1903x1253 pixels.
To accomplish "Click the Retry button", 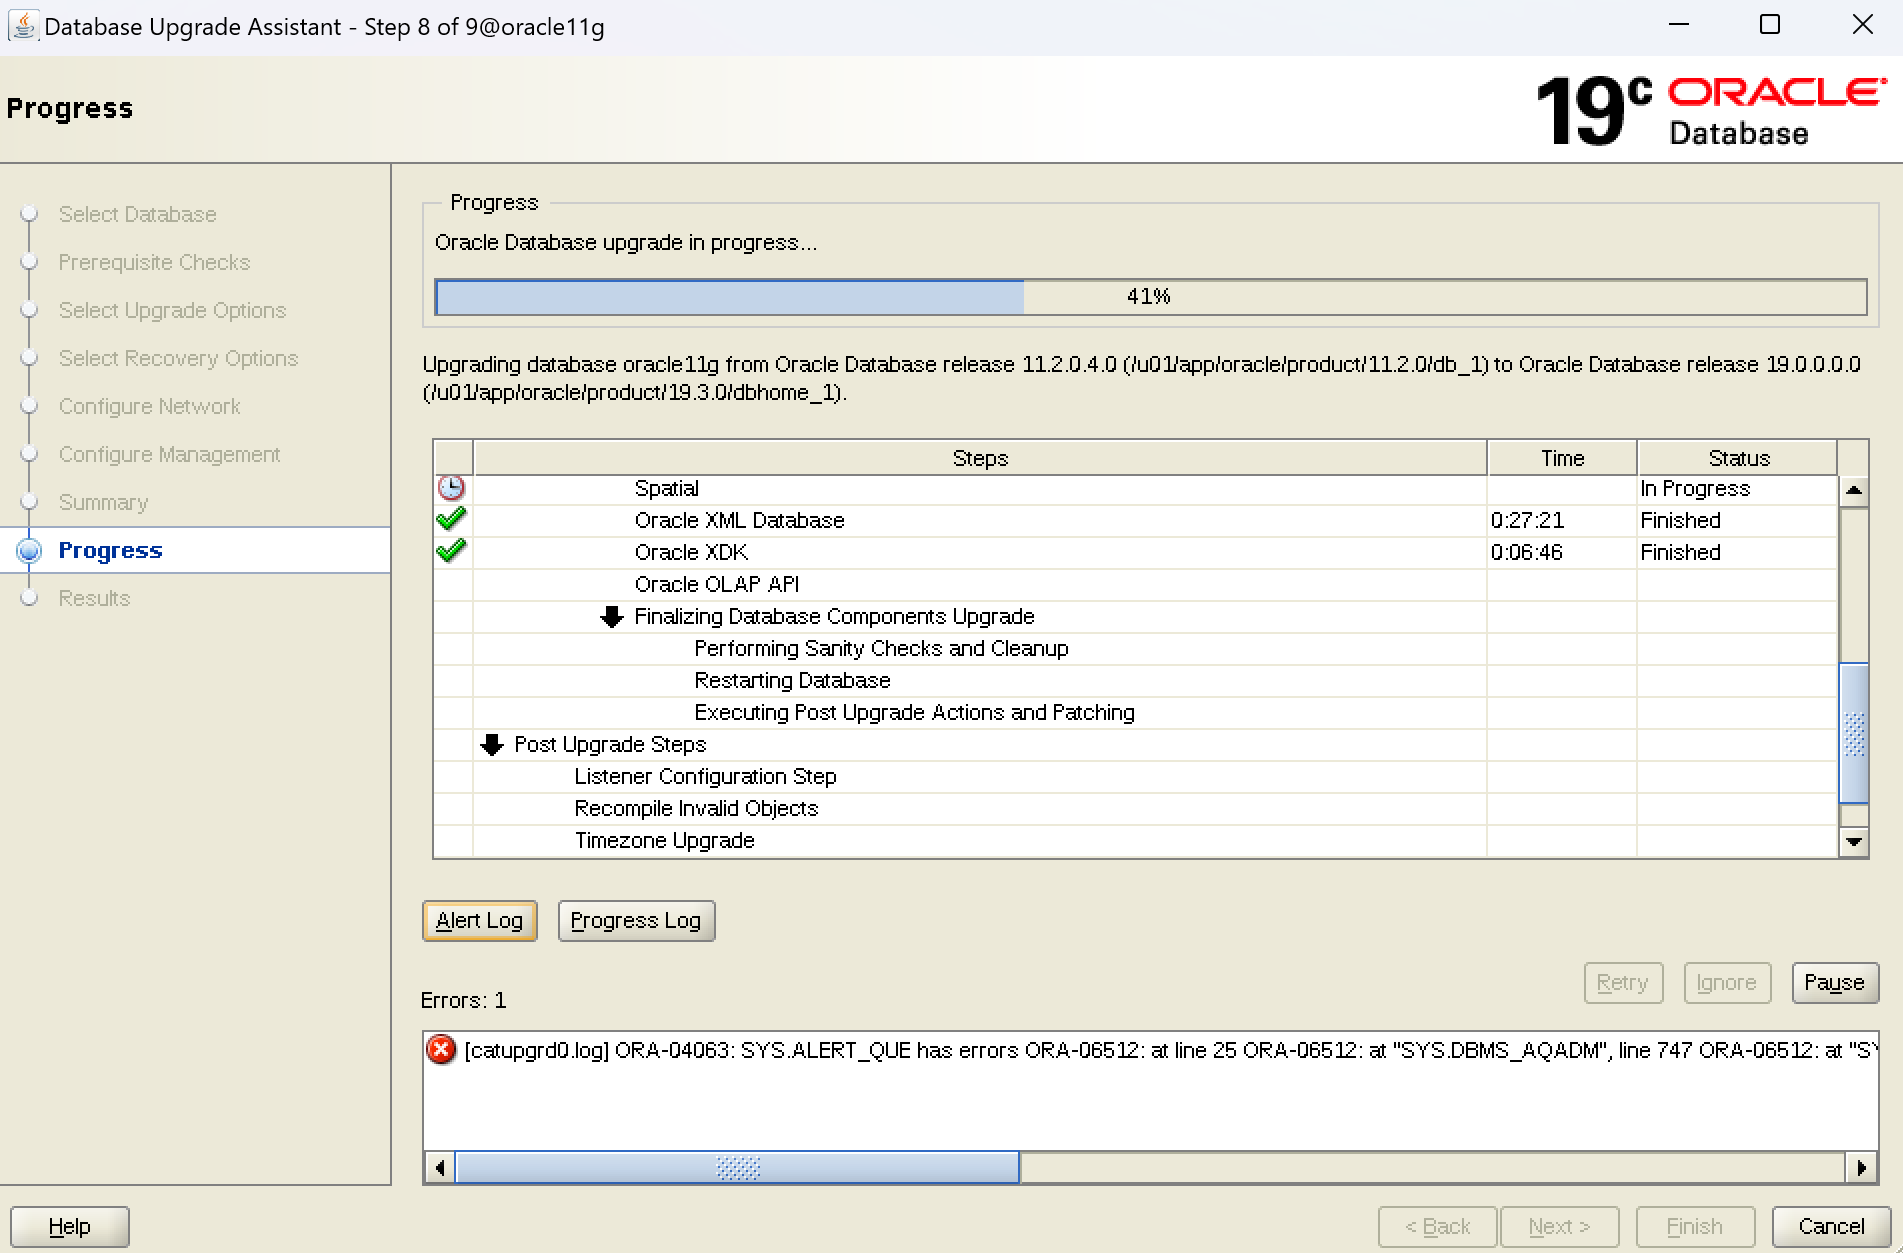I will click(1623, 983).
